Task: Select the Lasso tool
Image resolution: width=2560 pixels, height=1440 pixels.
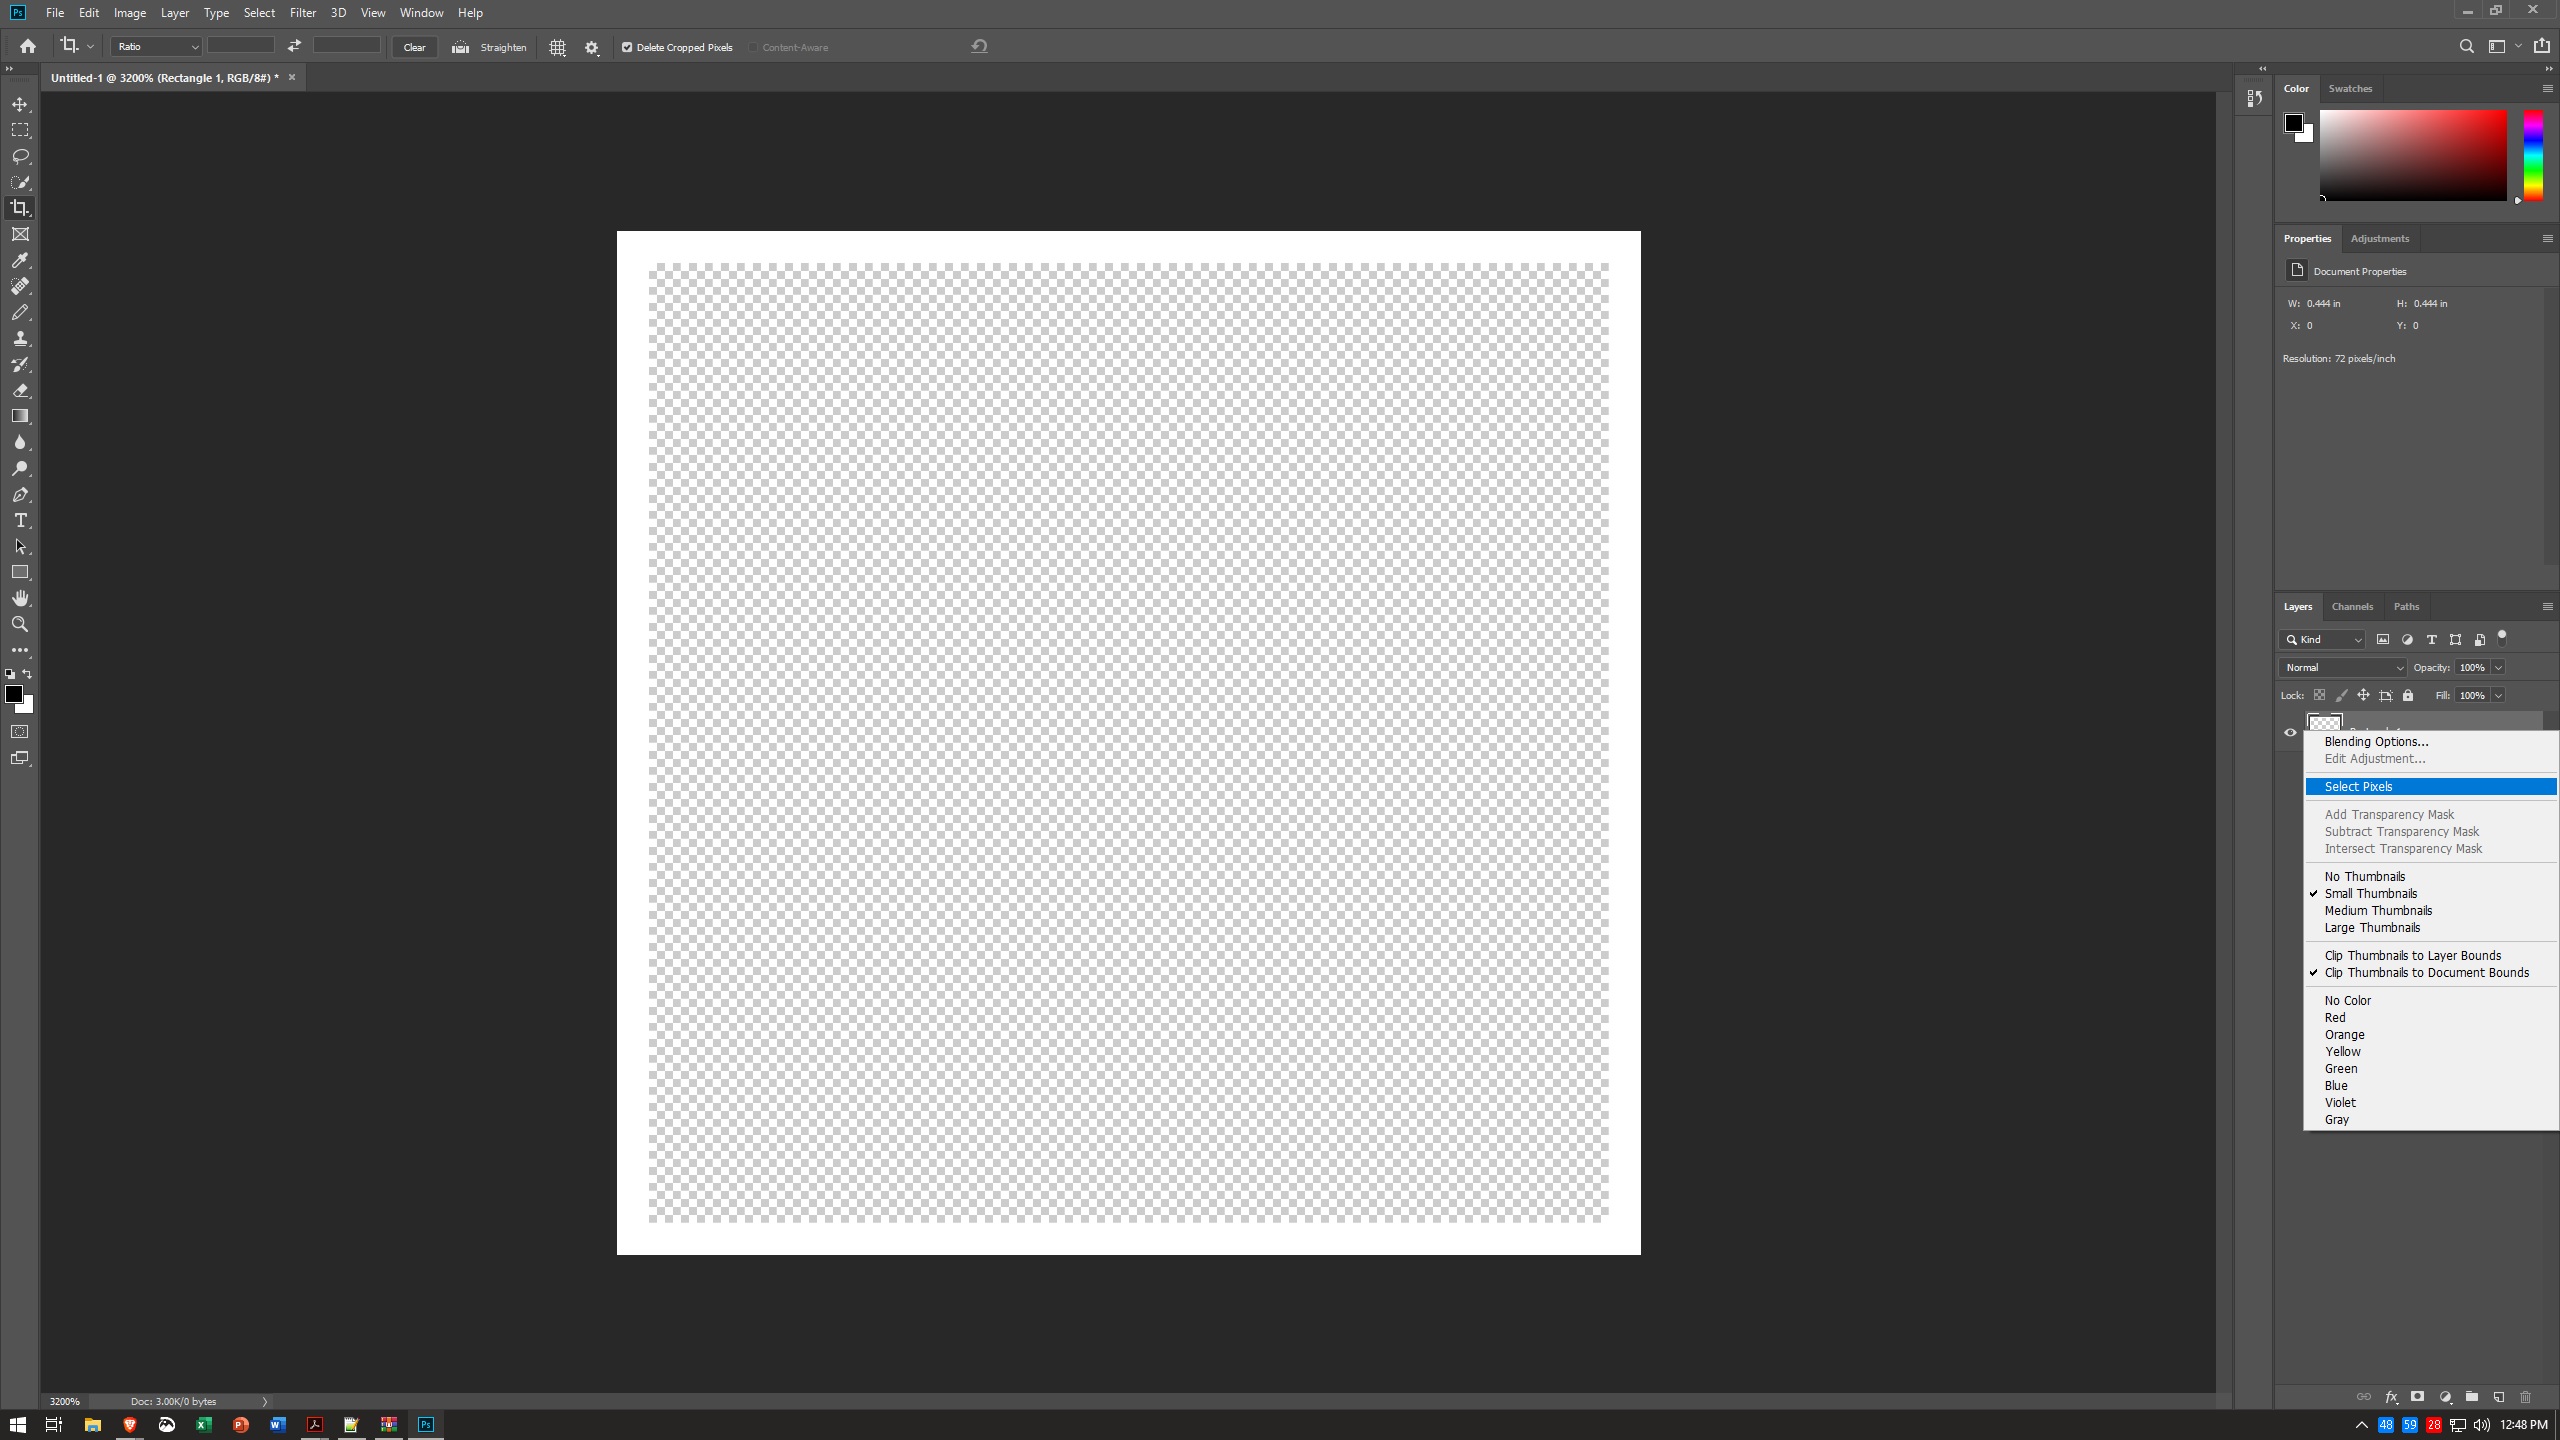Action: (20, 156)
